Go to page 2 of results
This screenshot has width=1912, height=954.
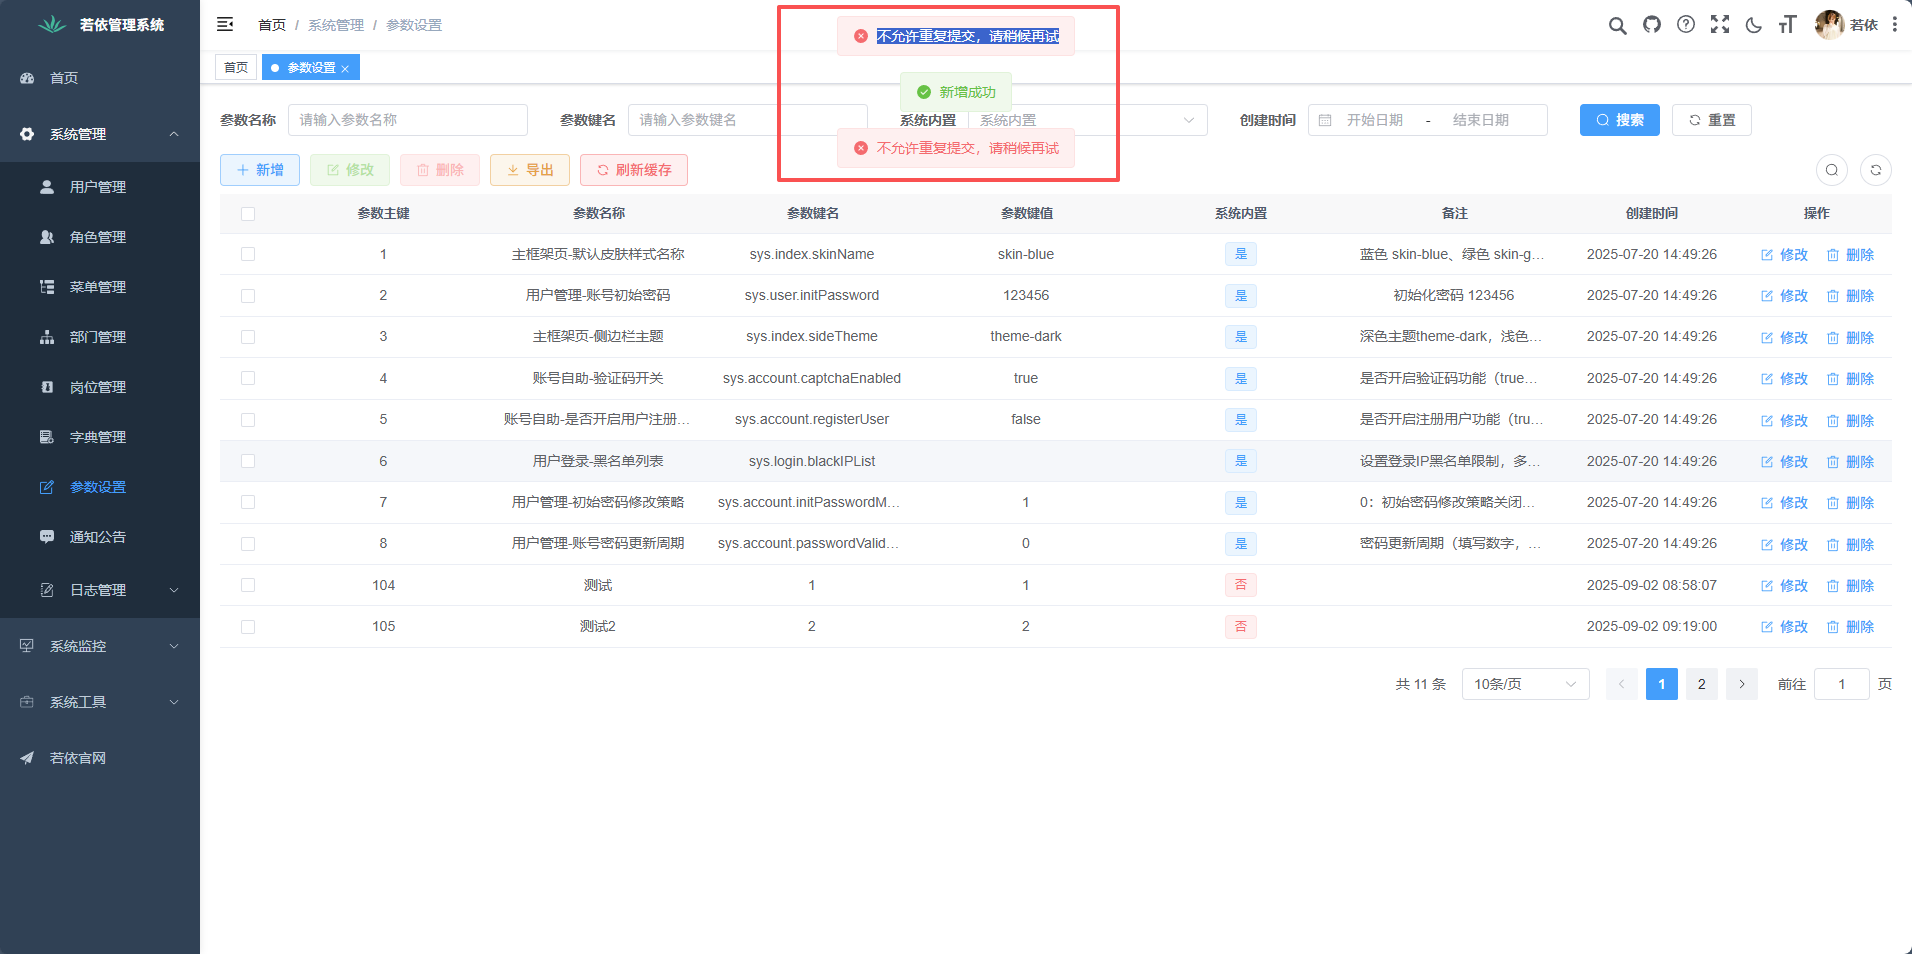click(x=1702, y=684)
